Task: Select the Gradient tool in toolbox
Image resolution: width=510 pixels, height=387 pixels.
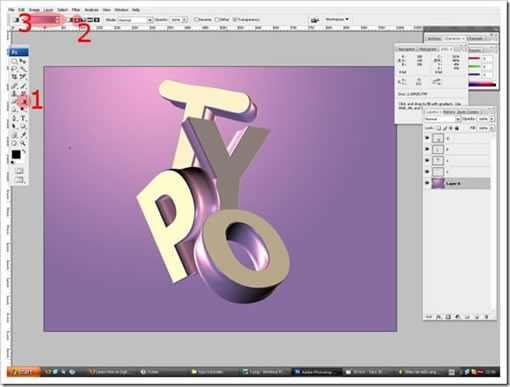Action: click(x=24, y=102)
